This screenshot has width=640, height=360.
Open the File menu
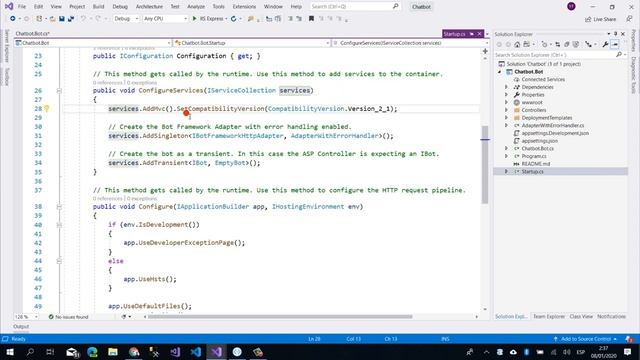point(22,7)
